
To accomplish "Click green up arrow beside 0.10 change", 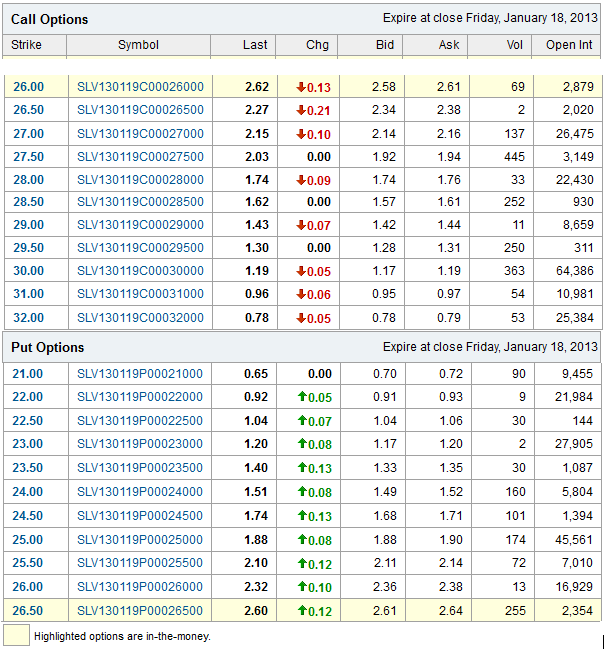I will [301, 587].
